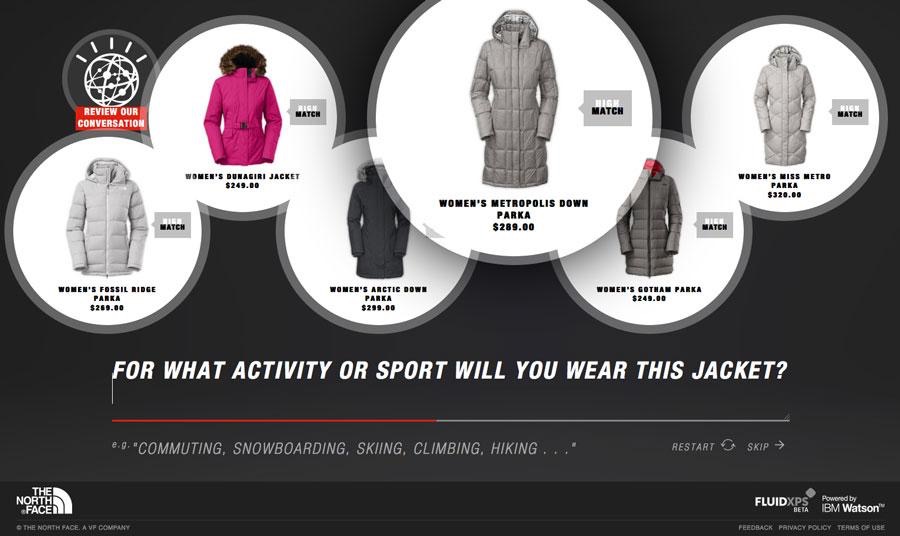Select the pink Dunagiri Jacket image

pos(242,106)
